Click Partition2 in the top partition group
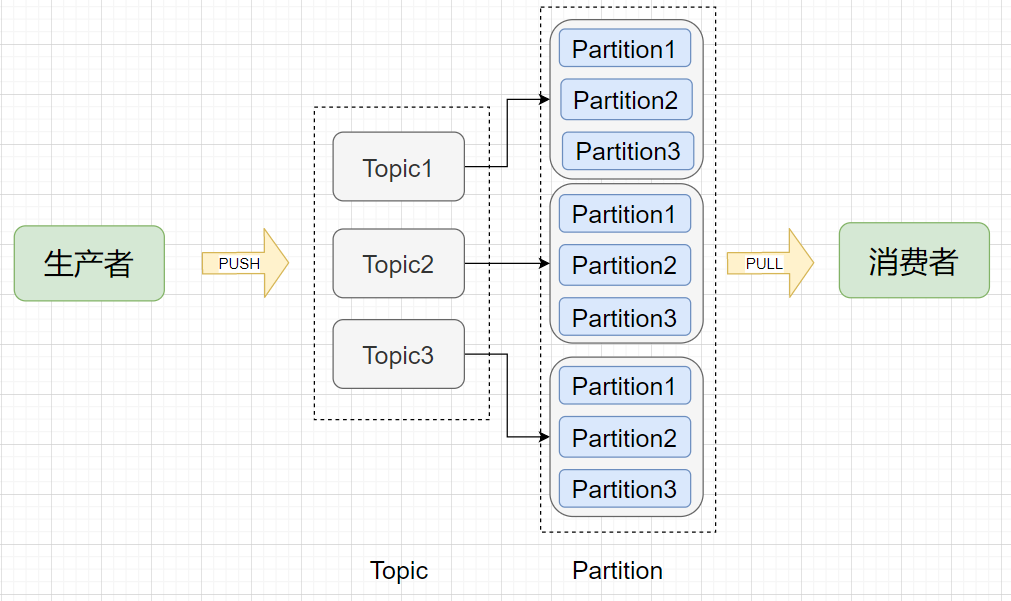Image resolution: width=1011 pixels, height=601 pixels. point(625,100)
